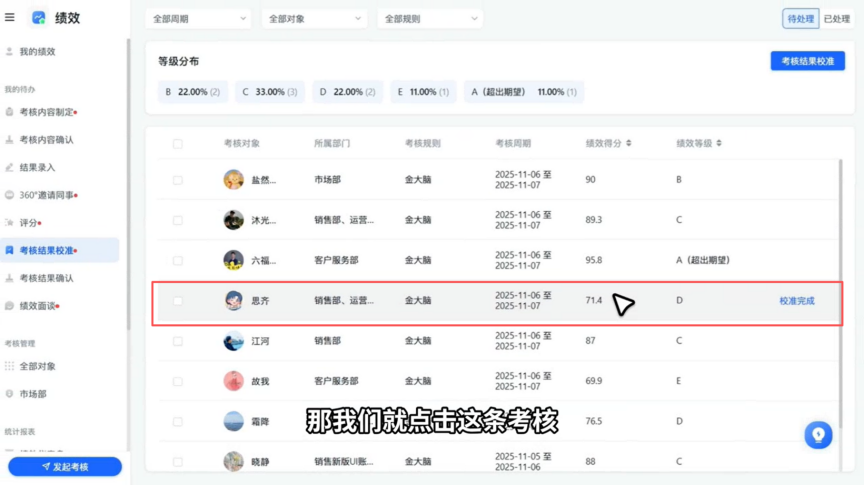Click the 全部对象 grid icon
The image size is (864, 485).
(x=9, y=366)
